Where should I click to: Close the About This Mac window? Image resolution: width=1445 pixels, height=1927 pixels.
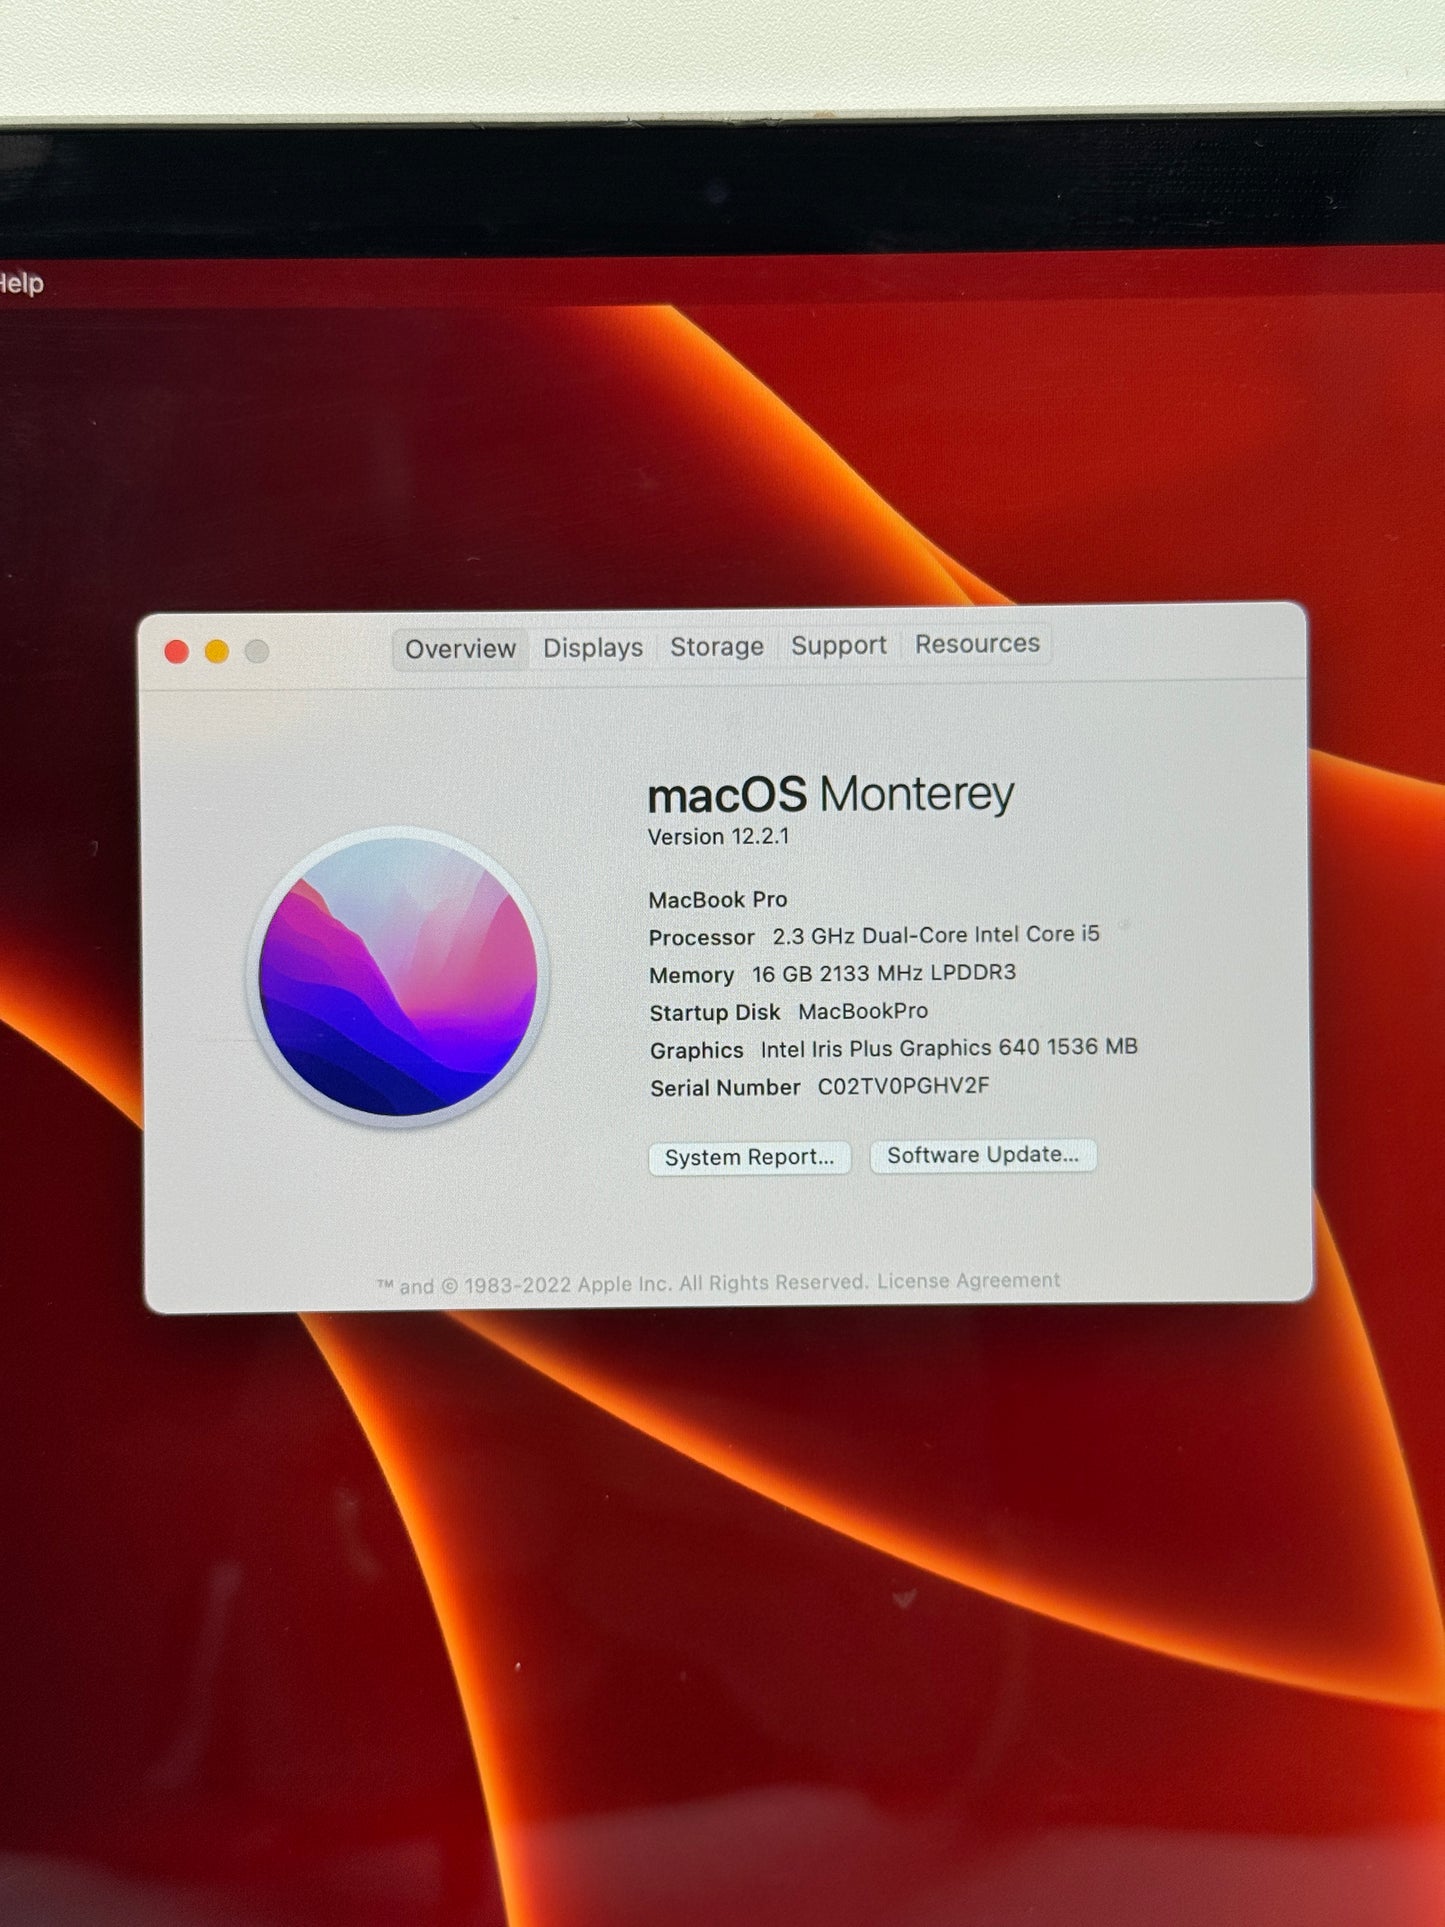pos(177,652)
